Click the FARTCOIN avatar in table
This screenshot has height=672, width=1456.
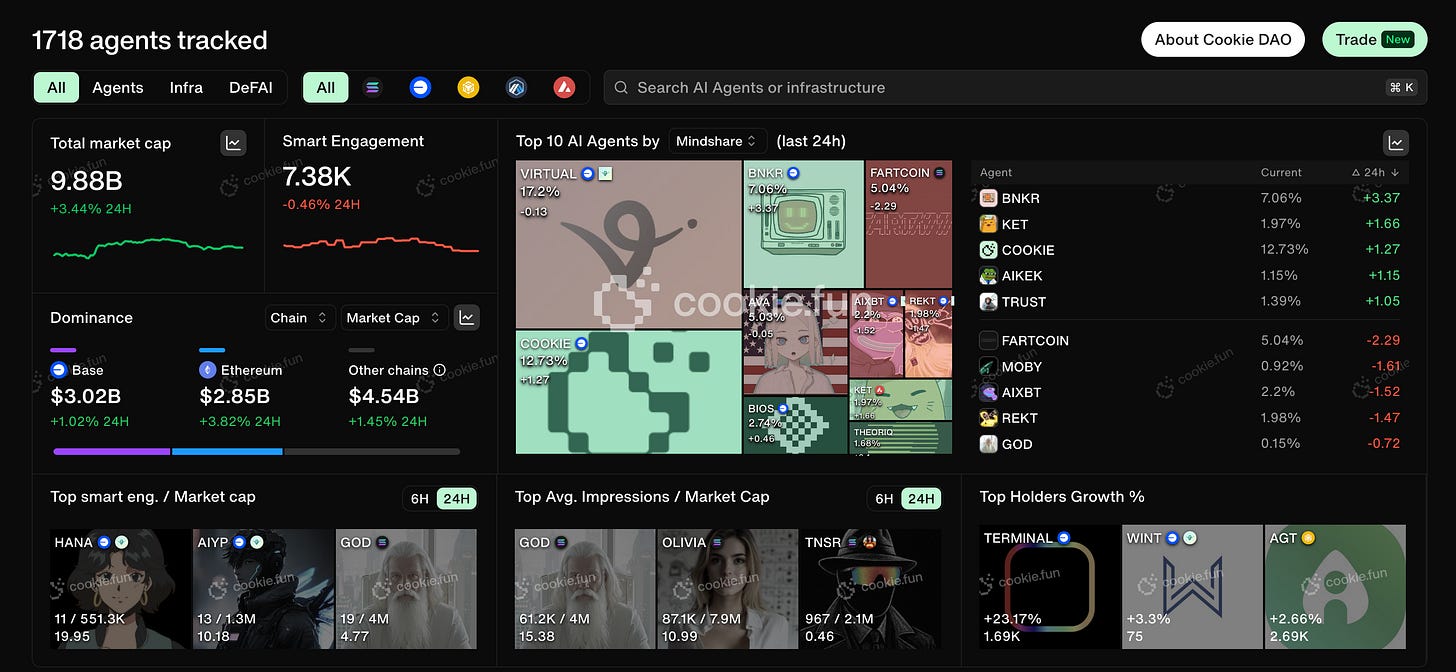click(x=988, y=341)
